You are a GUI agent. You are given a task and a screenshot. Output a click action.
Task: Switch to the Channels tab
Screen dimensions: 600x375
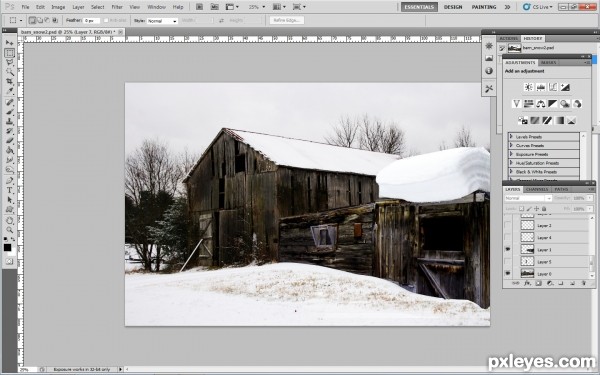pyautogui.click(x=537, y=189)
